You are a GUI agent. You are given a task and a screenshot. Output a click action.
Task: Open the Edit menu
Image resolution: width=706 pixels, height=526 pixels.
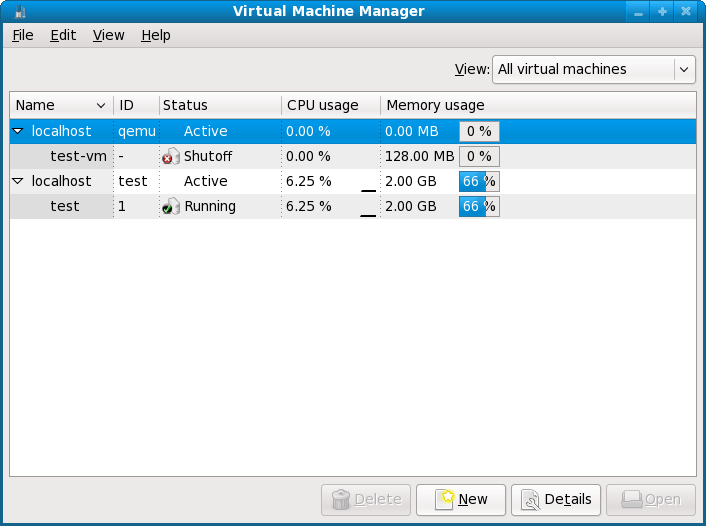coord(63,35)
